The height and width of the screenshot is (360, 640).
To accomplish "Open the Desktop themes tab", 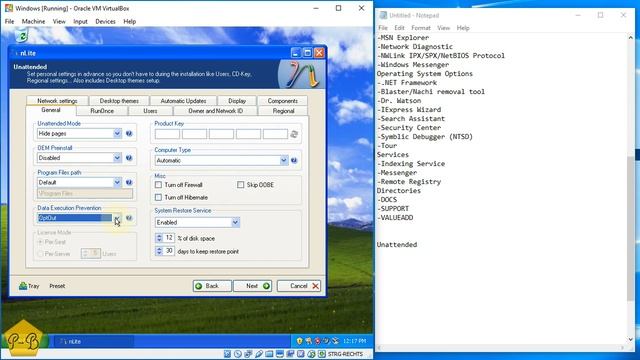I will pyautogui.click(x=119, y=101).
